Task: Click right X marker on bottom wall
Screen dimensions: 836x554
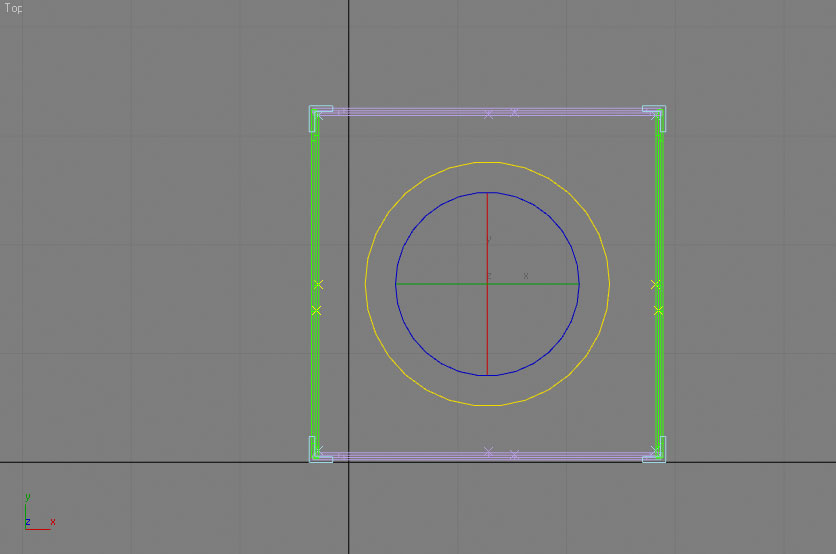Action: coord(514,455)
